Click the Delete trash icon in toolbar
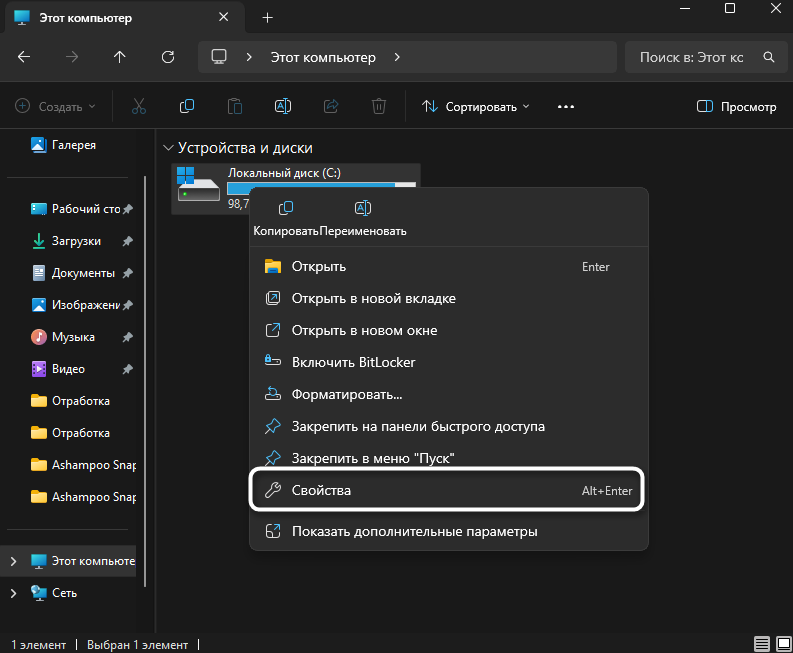This screenshot has height=653, width=793. click(x=379, y=106)
